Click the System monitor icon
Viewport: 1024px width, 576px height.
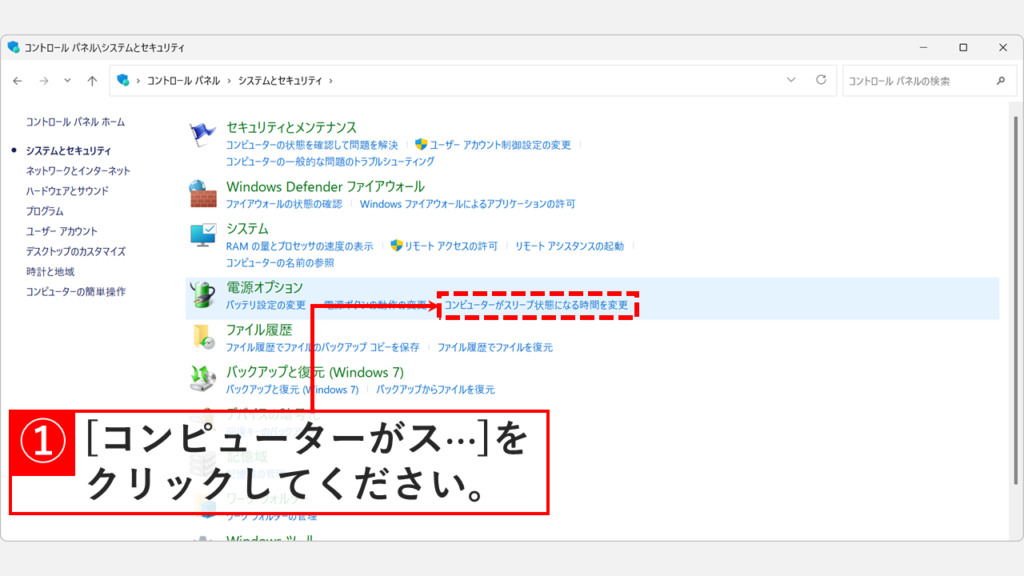[x=203, y=234]
